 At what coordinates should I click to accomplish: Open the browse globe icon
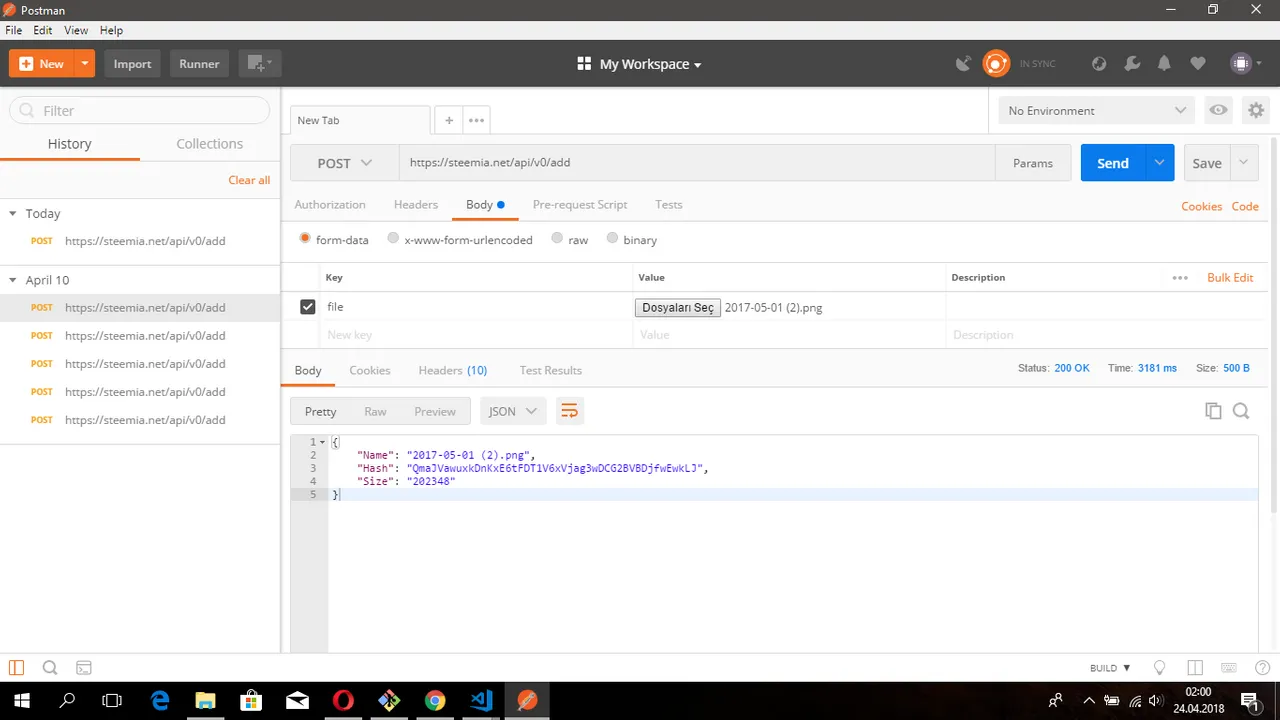click(x=1099, y=64)
